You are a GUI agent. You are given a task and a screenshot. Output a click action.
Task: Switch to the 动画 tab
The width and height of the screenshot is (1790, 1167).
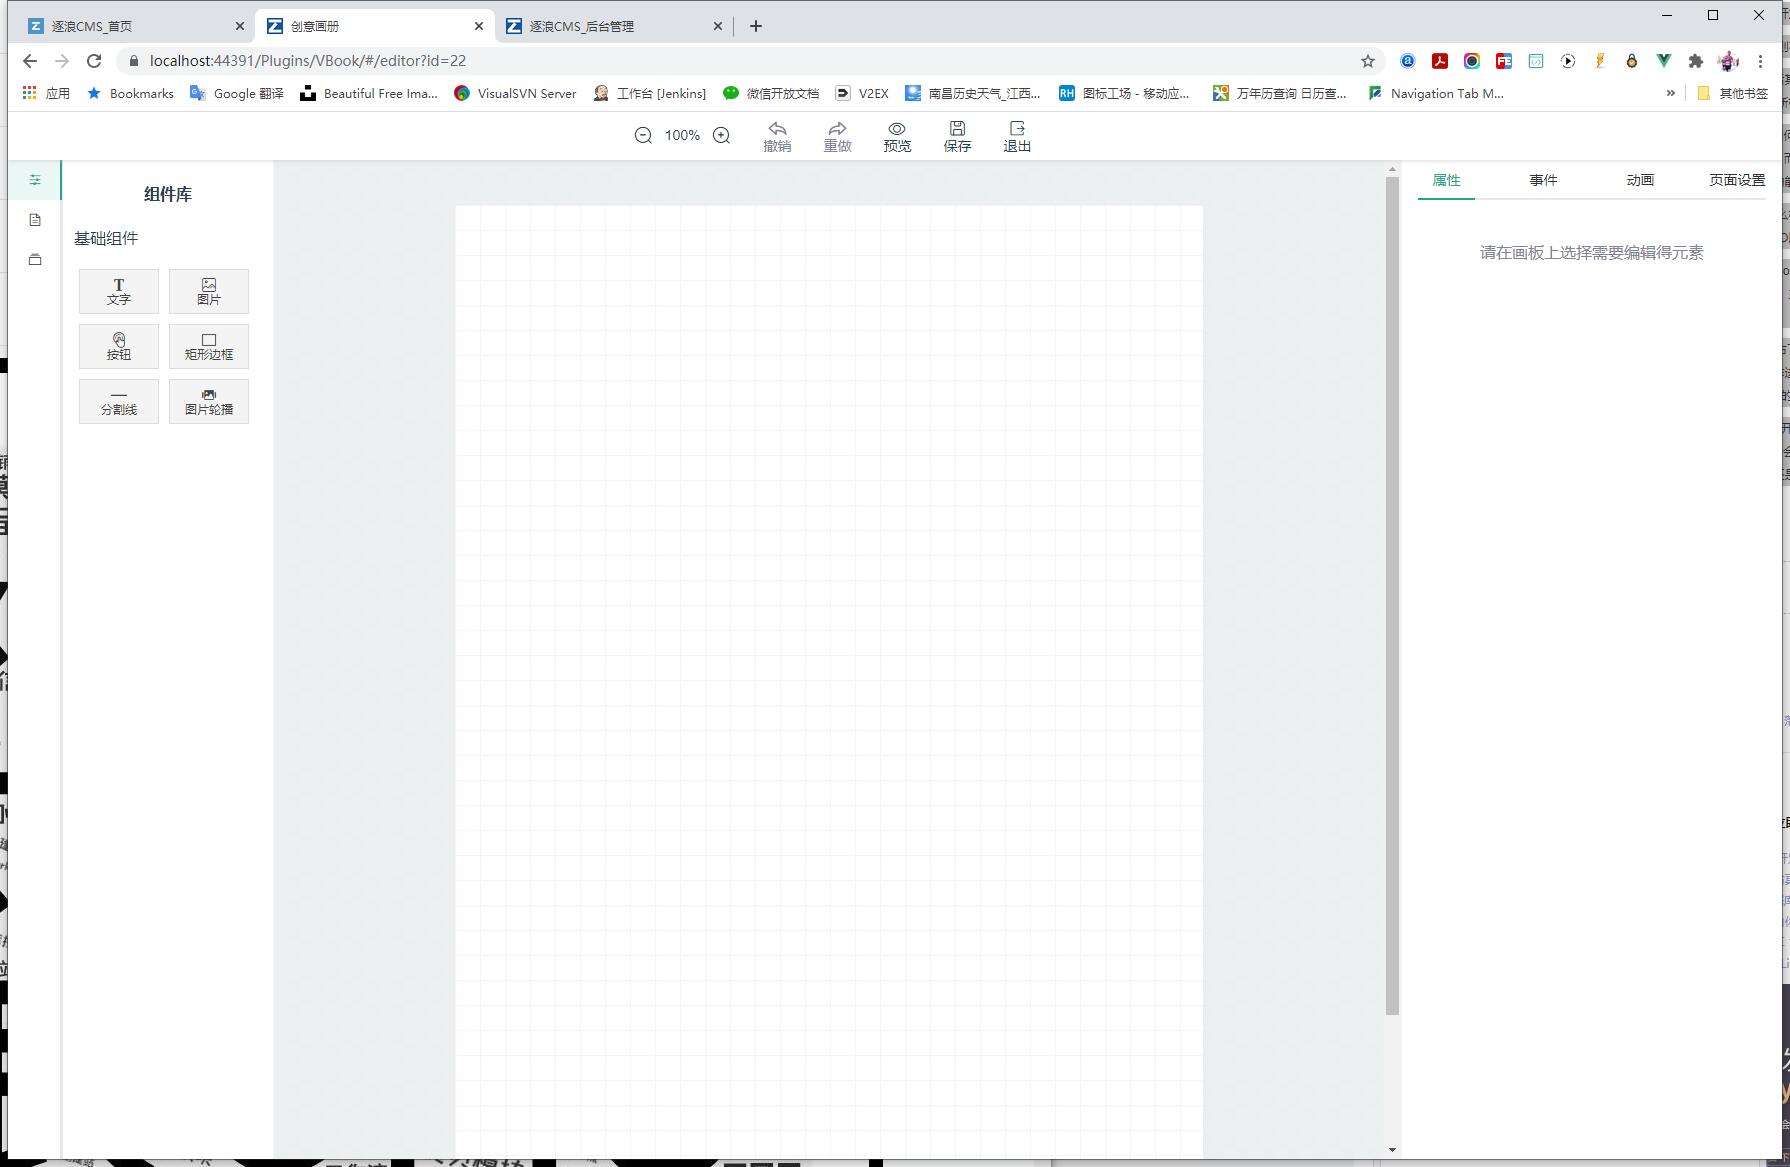(1639, 180)
